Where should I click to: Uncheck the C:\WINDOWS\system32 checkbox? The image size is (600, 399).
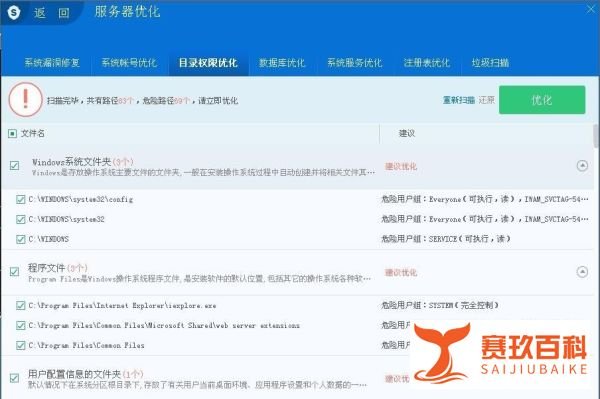tap(21, 219)
